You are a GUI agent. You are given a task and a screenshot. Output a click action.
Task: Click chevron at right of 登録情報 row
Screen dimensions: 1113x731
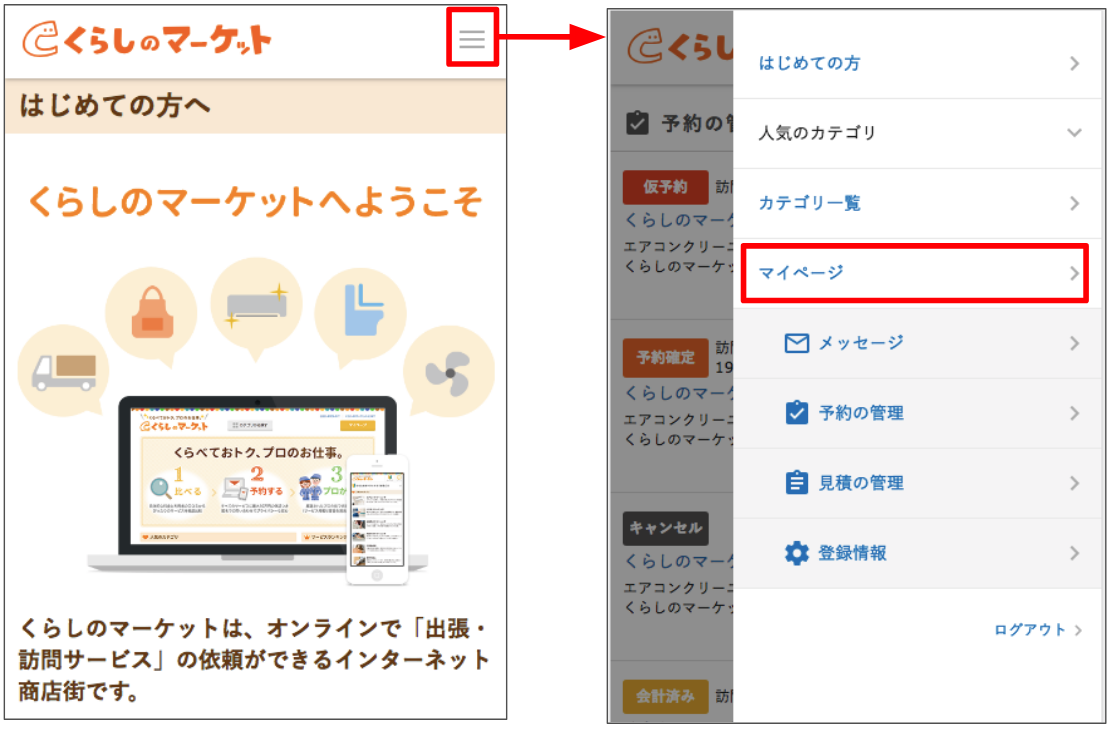[x=1075, y=553]
